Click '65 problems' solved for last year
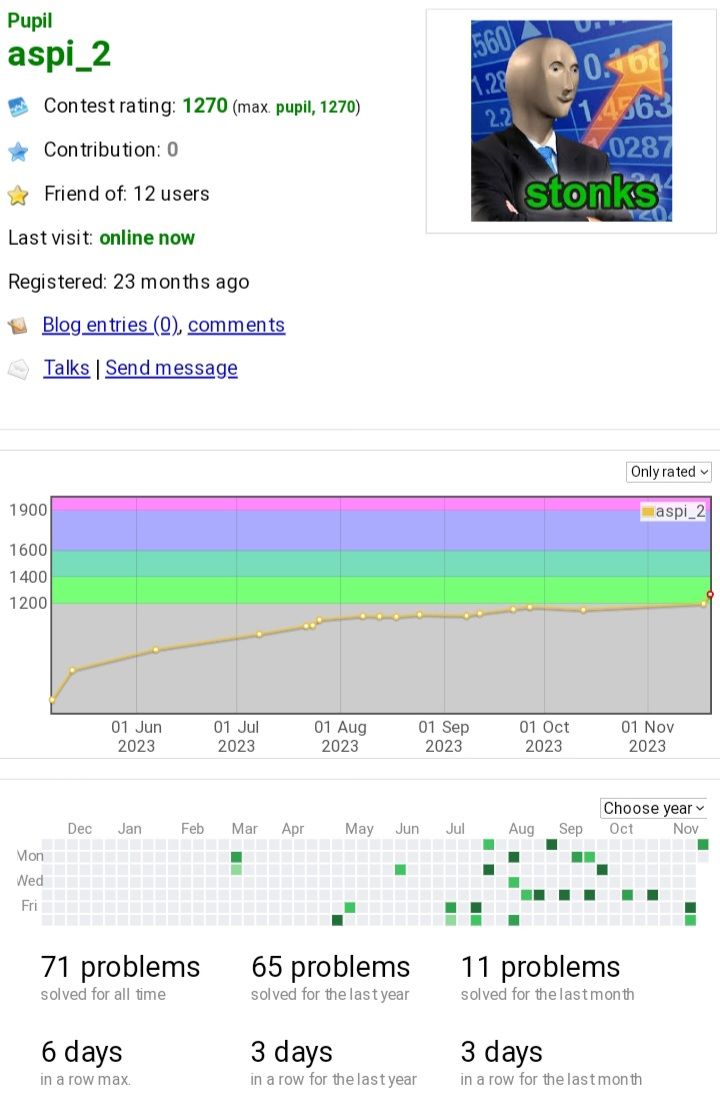This screenshot has width=720, height=1111. (330, 967)
